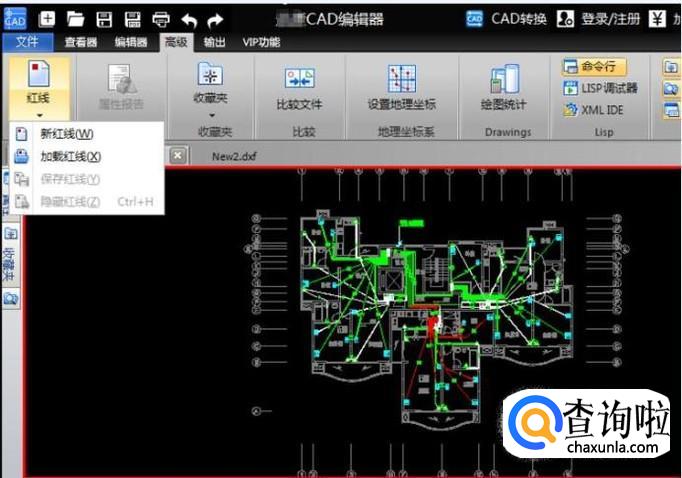Click the side panel icon above the 收藏夹 tab
682x478 pixels.
coord(10,234)
